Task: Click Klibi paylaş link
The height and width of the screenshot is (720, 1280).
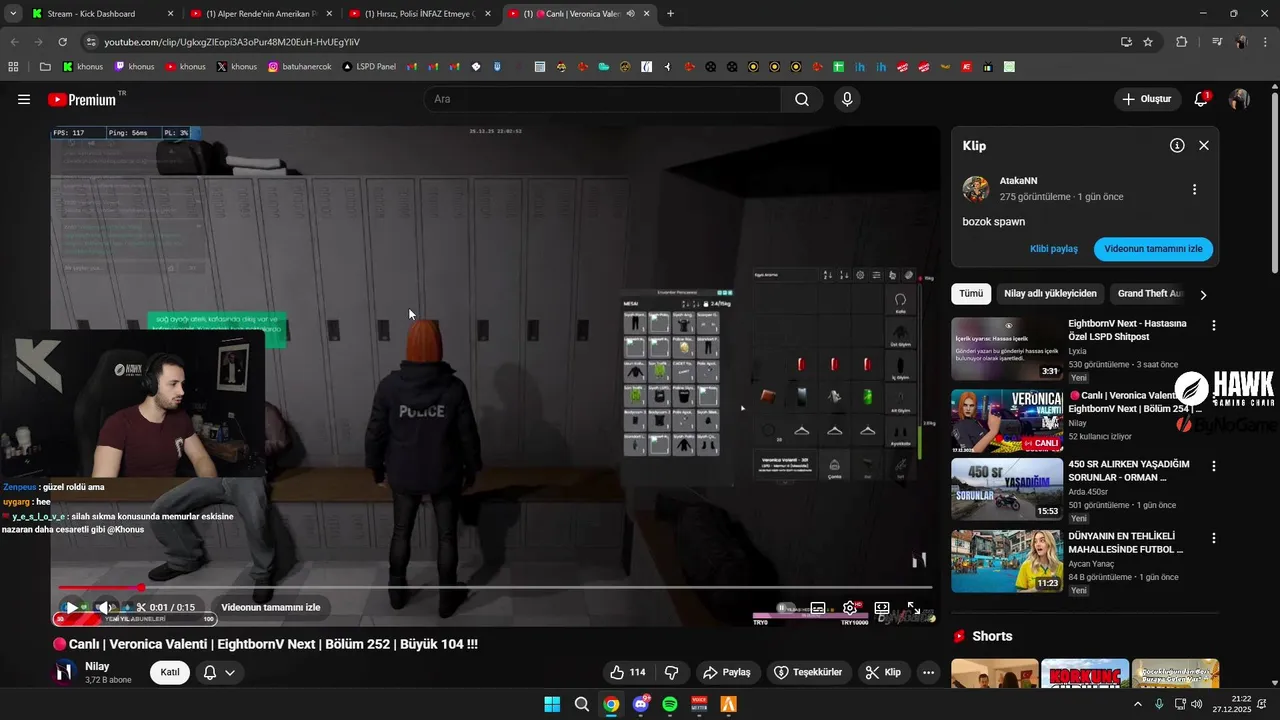Action: [1054, 249]
